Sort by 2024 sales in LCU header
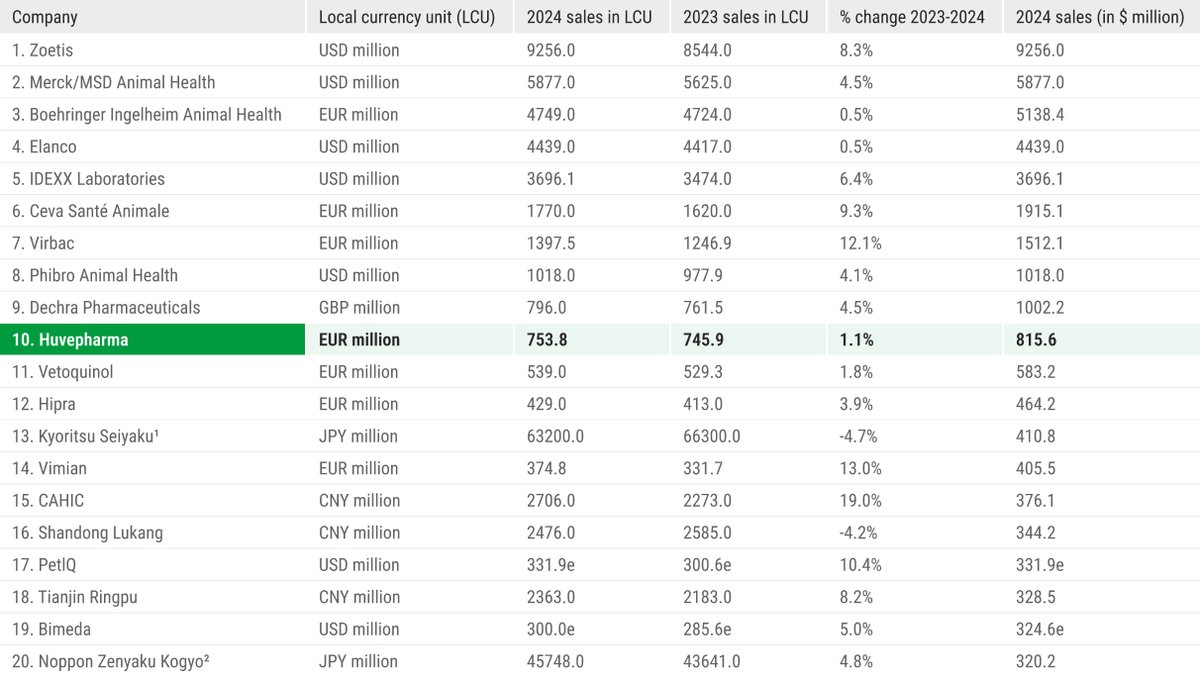This screenshot has height=677, width=1200. click(589, 17)
